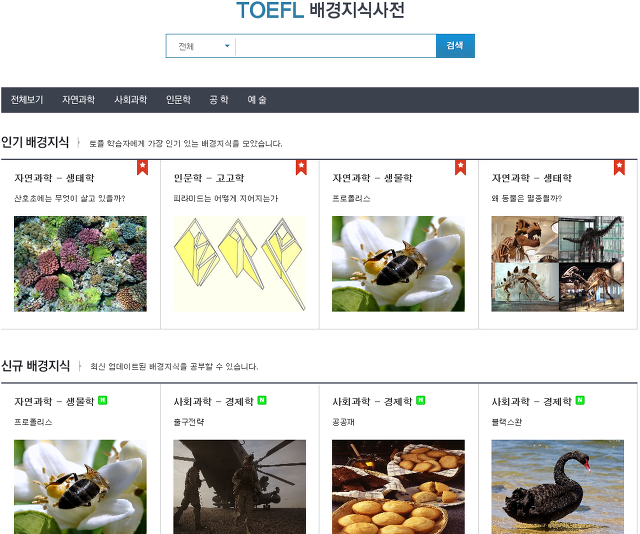Click the TOEFL 배경지식사전 title logo
Screen dimensions: 640x534
click(x=320, y=10)
